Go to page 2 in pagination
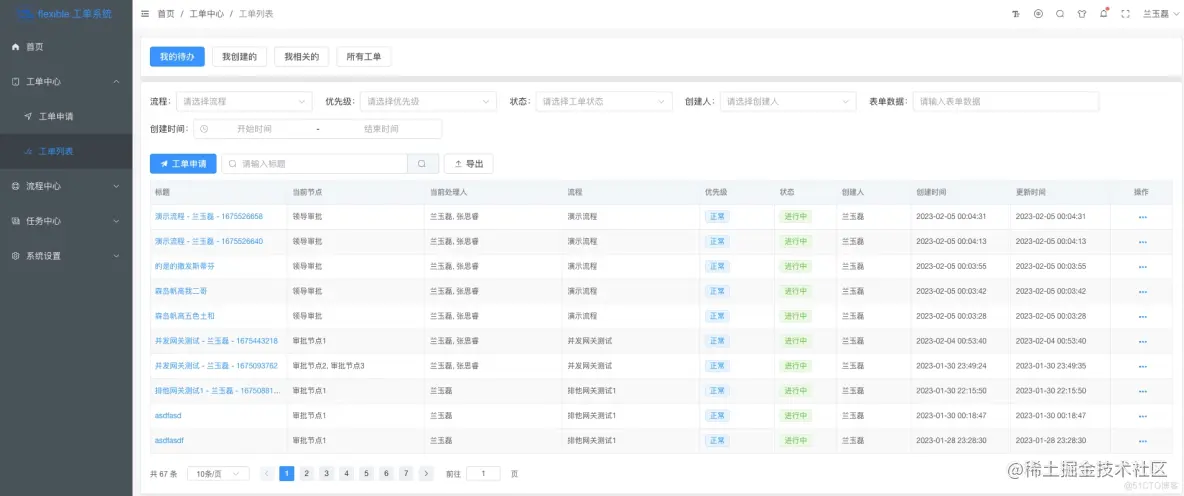Image resolution: width=1184 pixels, height=496 pixels. coord(307,473)
